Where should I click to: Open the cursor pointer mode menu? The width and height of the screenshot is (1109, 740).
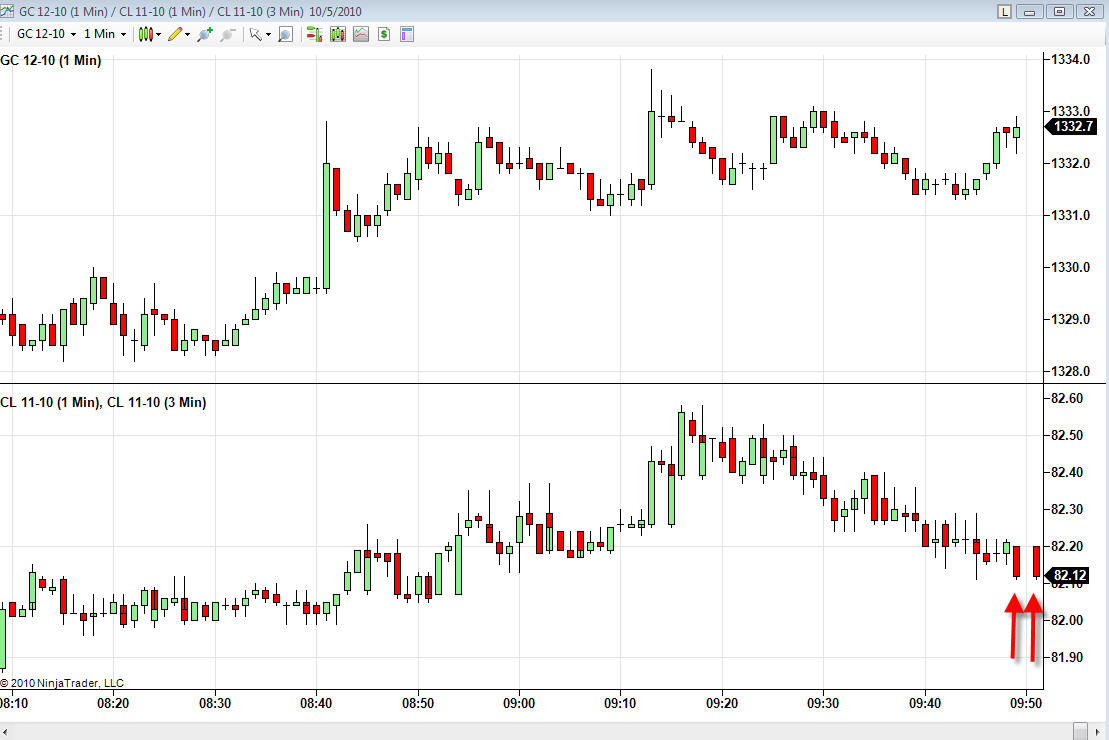point(260,34)
